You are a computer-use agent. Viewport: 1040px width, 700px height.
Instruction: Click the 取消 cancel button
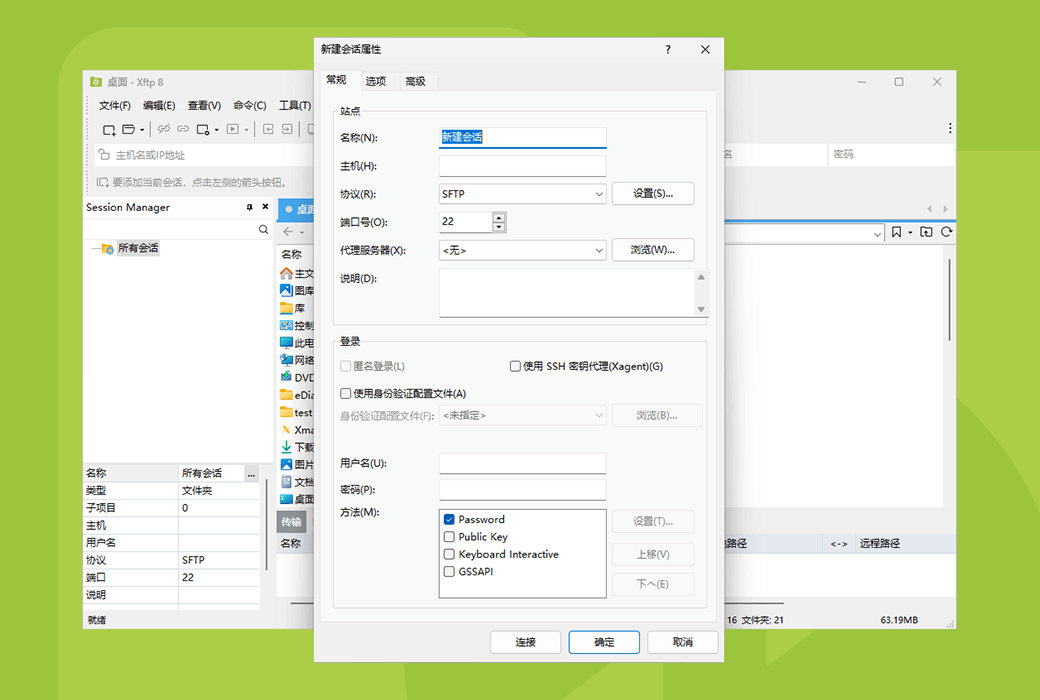[682, 642]
